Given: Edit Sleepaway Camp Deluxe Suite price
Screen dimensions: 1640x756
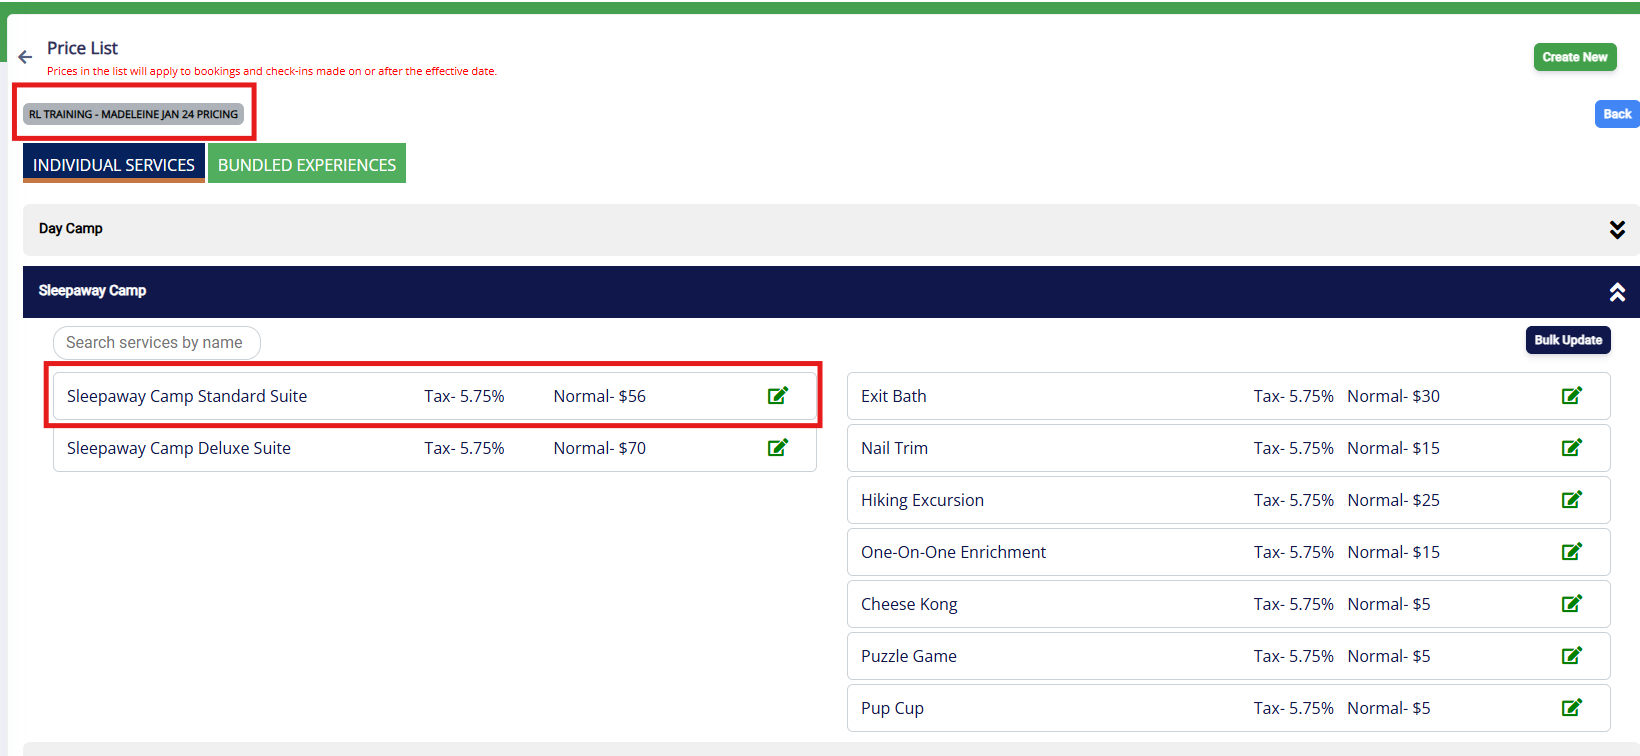Looking at the screenshot, I should pos(778,448).
